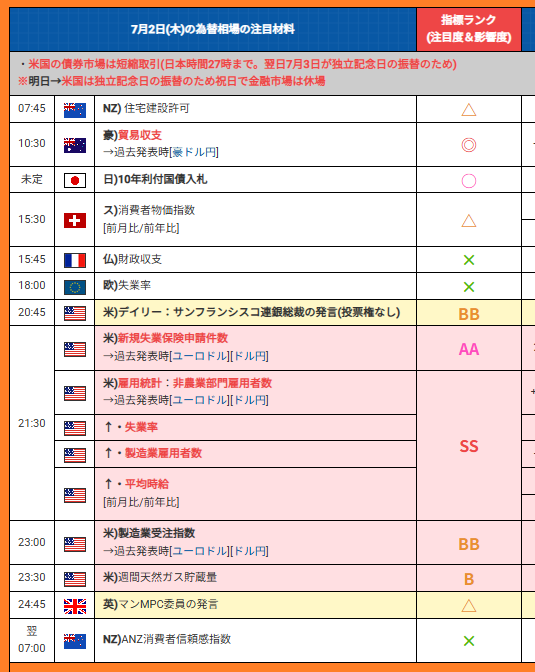Select the 23:00 time cell

(32, 542)
